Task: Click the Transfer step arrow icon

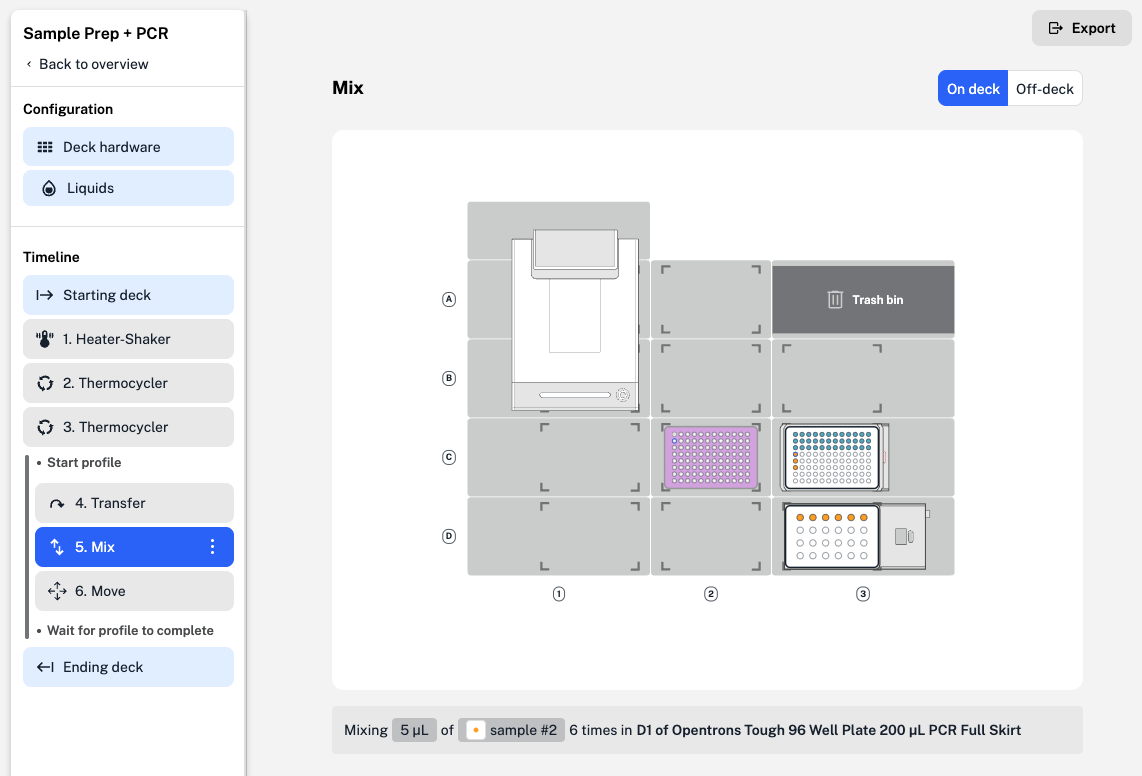Action: click(x=57, y=503)
